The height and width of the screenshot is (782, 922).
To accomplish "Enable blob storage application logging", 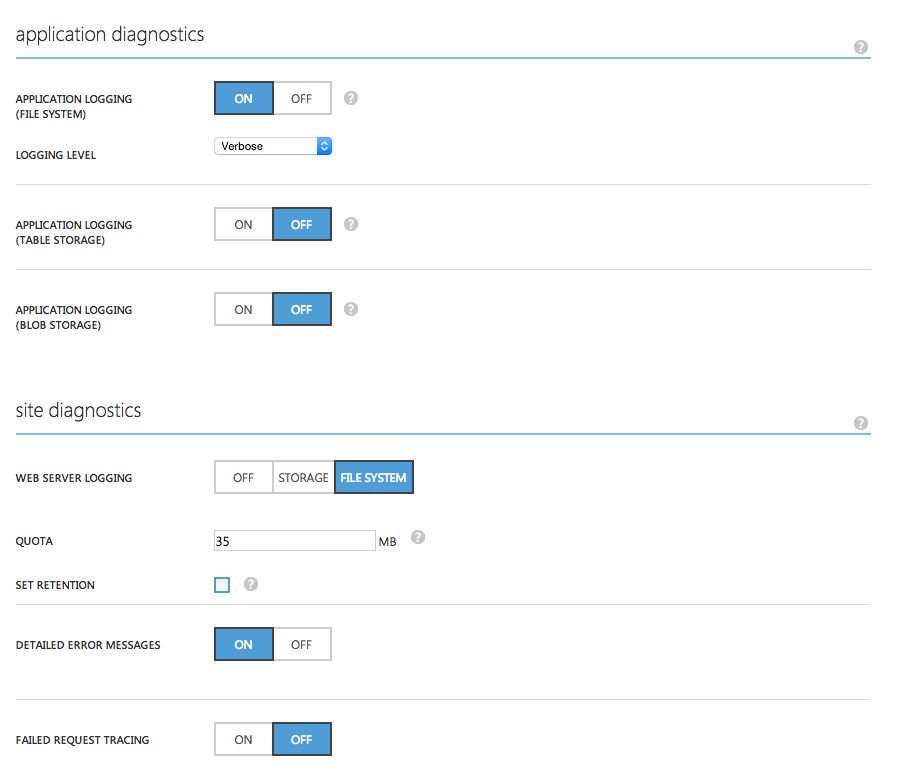I will (244, 310).
